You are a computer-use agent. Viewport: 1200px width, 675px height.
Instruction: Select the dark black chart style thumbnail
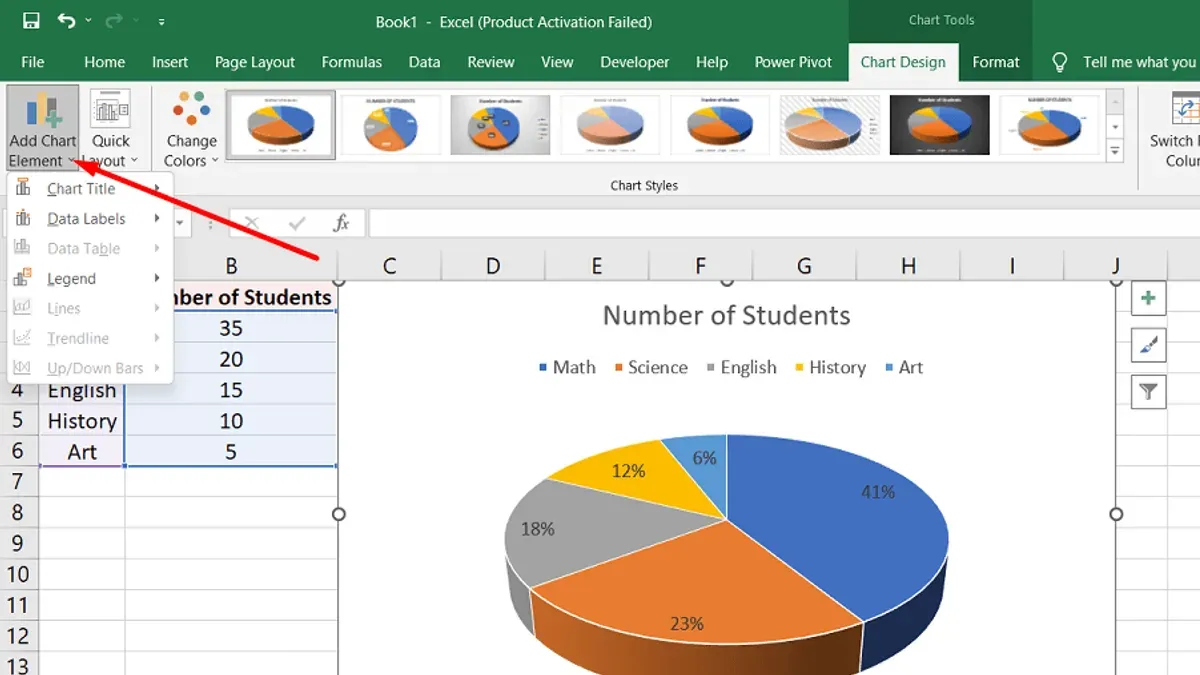point(939,125)
